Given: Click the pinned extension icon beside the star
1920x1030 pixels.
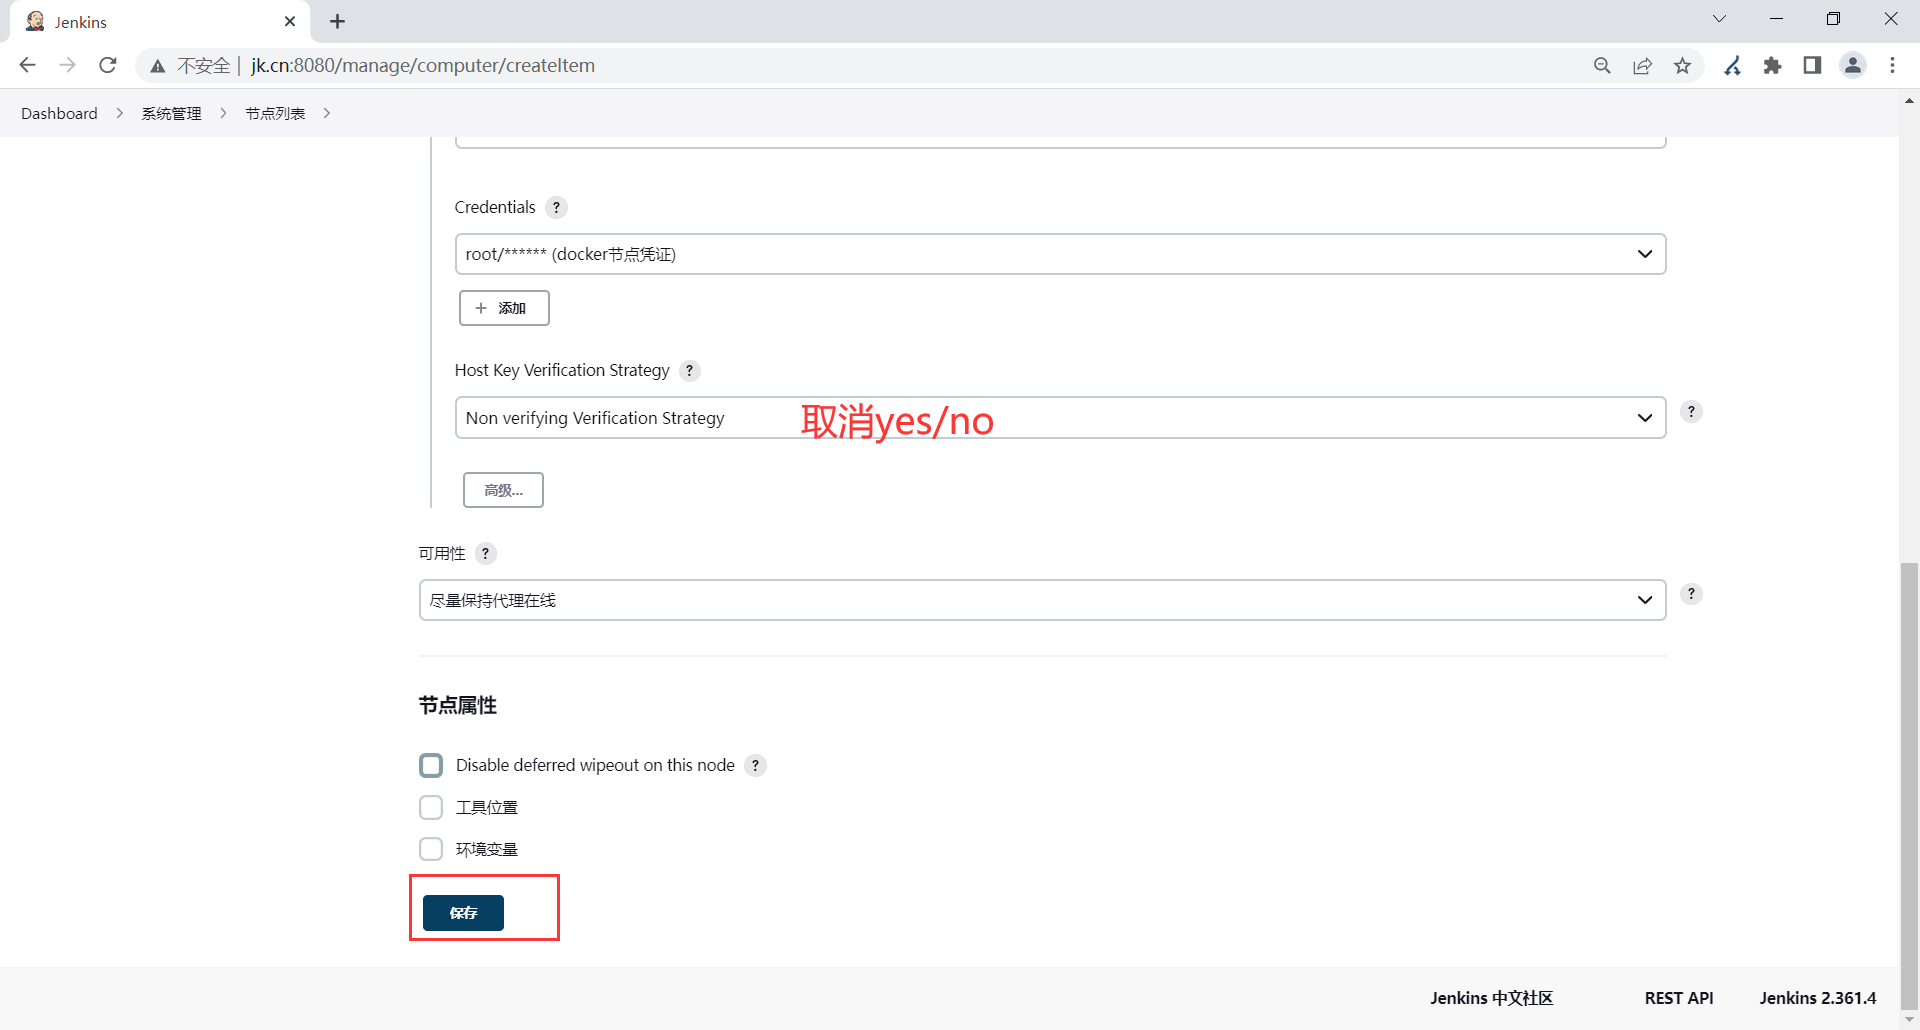Looking at the screenshot, I should pyautogui.click(x=1732, y=65).
